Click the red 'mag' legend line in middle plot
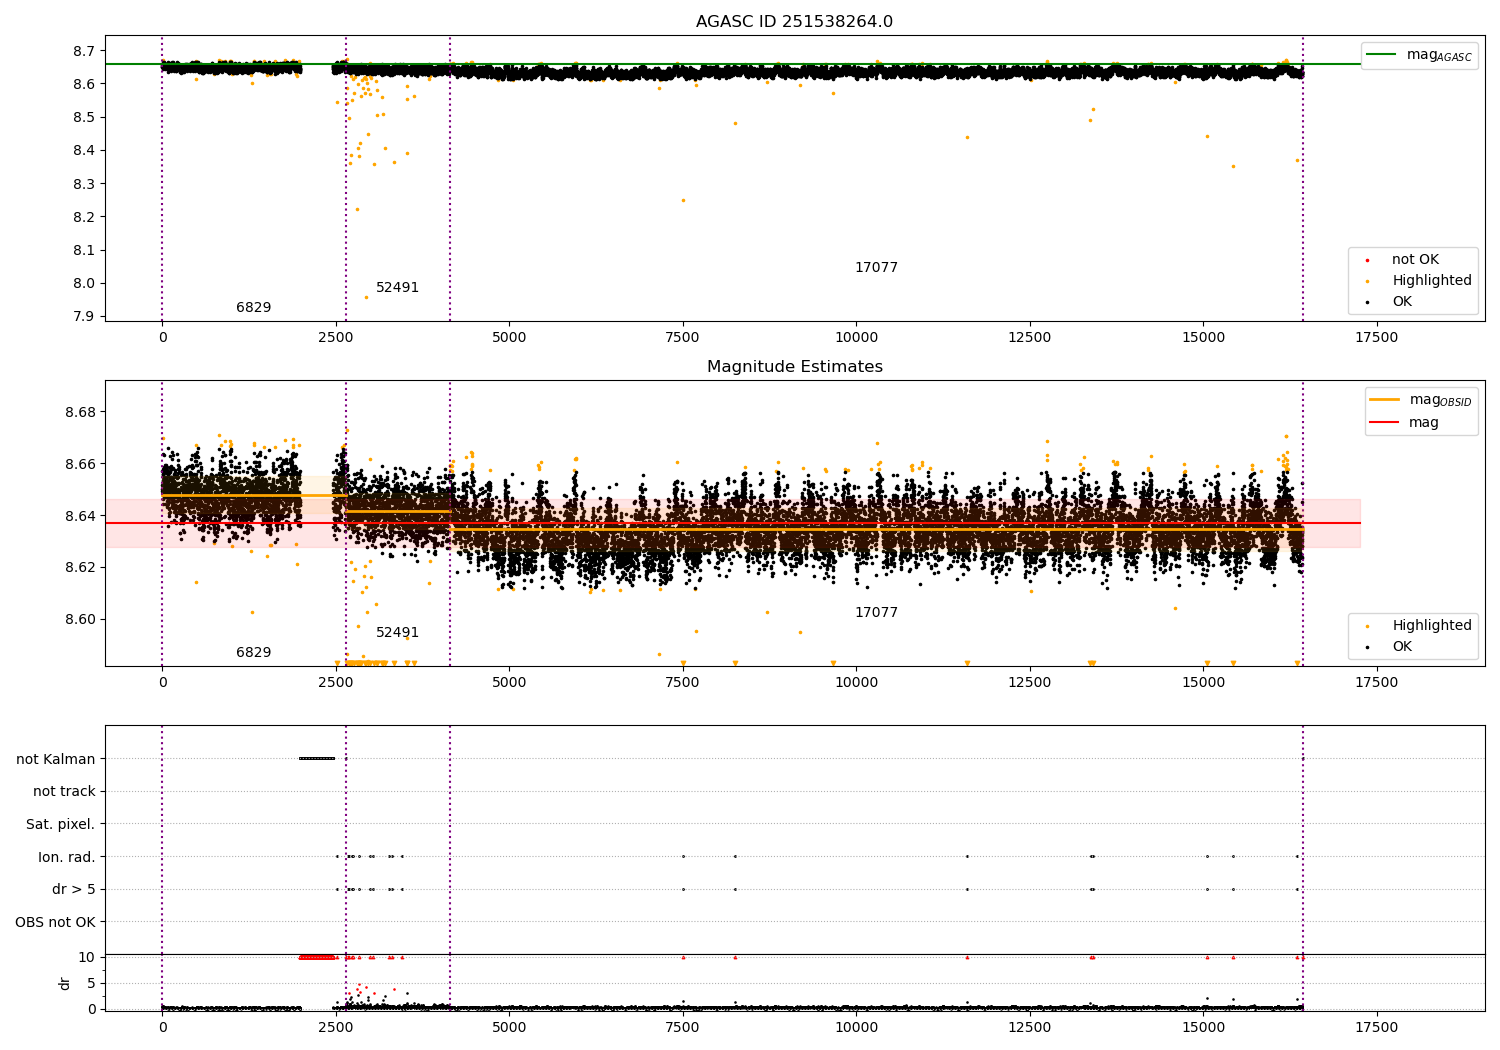Image resolution: width=1500 pixels, height=1050 pixels. (x=1385, y=422)
